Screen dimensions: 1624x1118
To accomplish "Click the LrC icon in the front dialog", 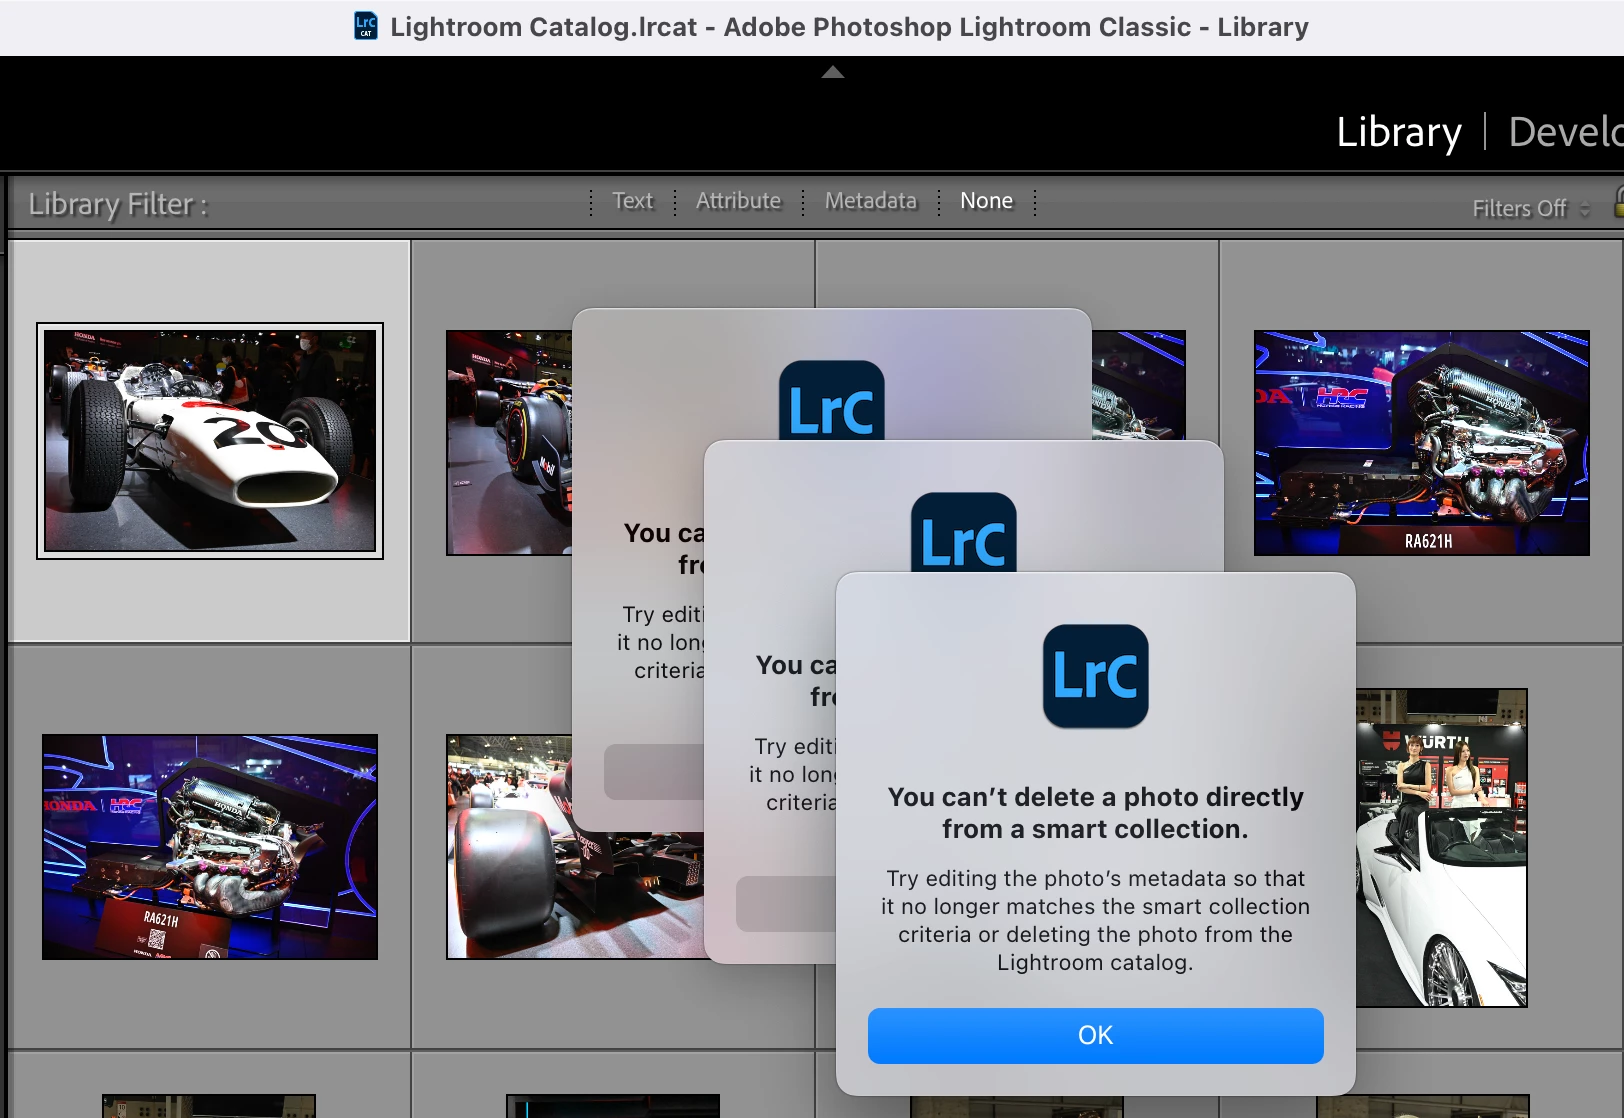I will [x=1095, y=676].
